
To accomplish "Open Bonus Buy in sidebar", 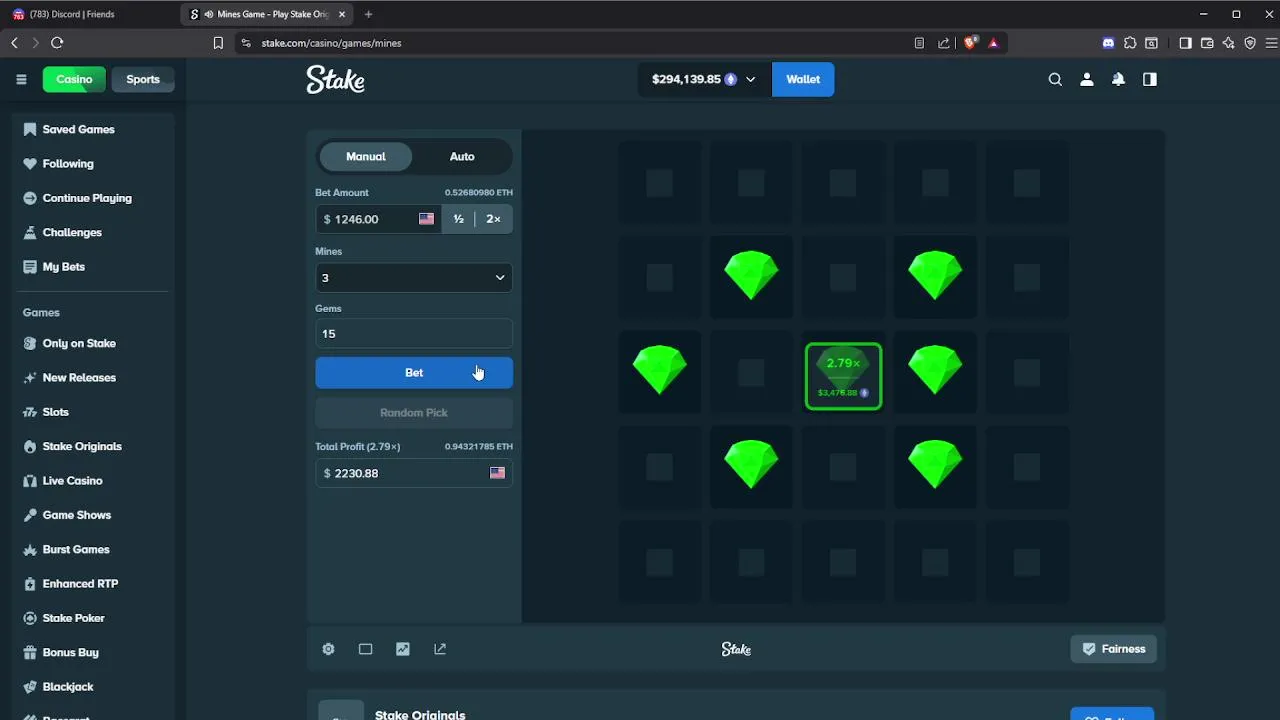I will [70, 653].
